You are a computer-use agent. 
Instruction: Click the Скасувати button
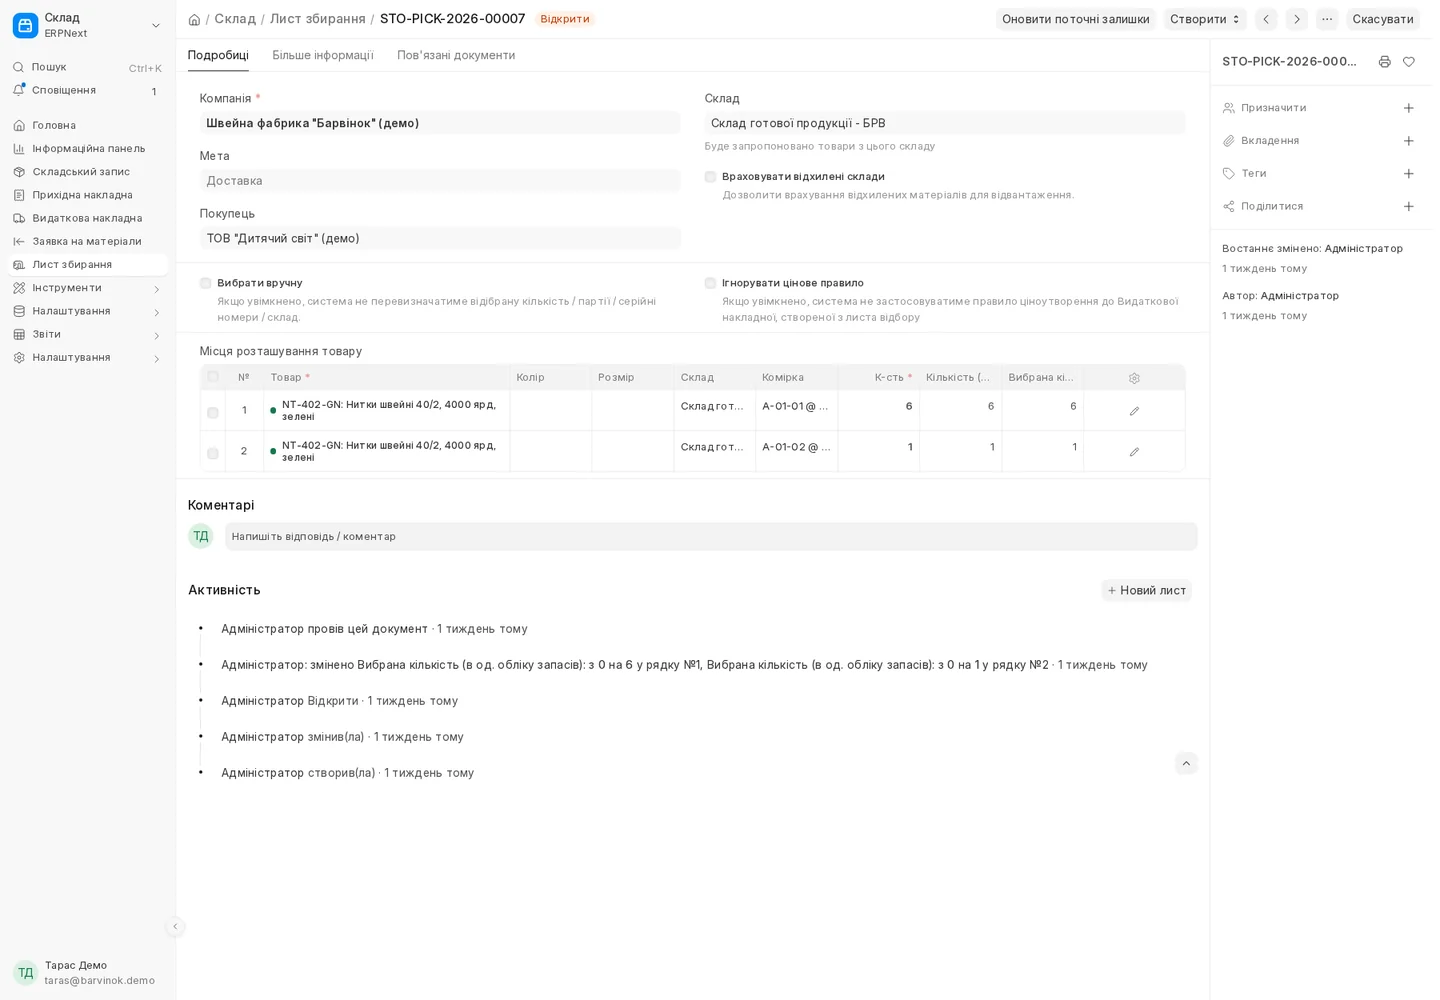(1383, 19)
